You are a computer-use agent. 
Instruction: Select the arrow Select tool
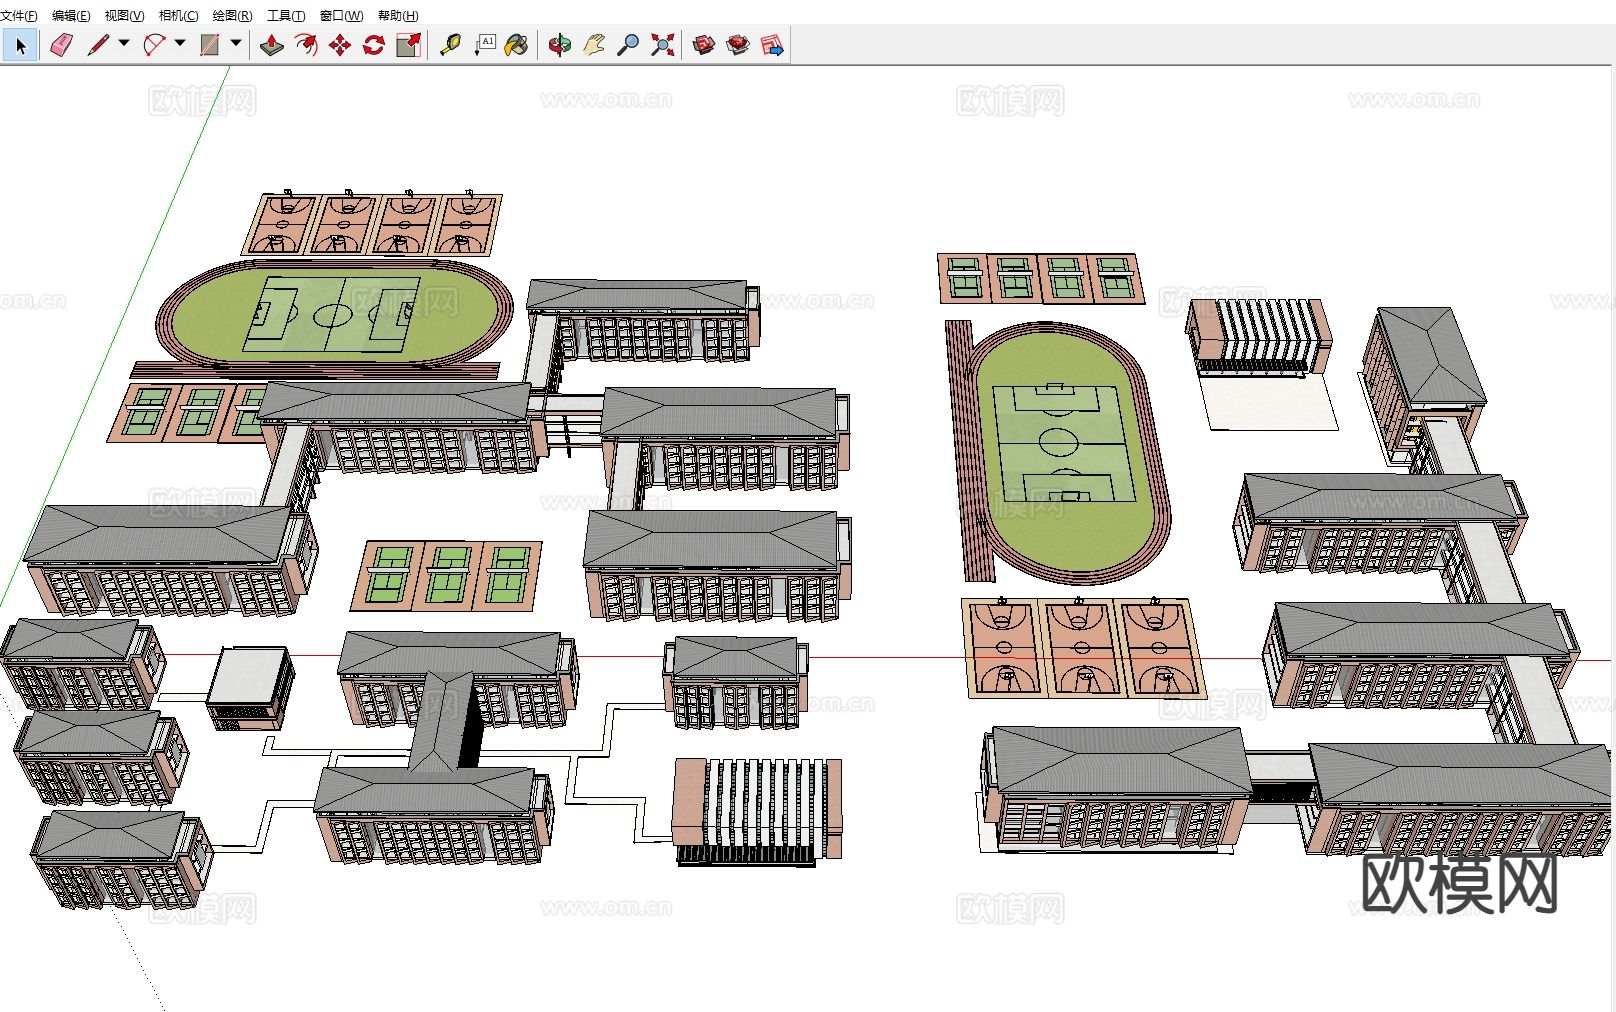[21, 45]
